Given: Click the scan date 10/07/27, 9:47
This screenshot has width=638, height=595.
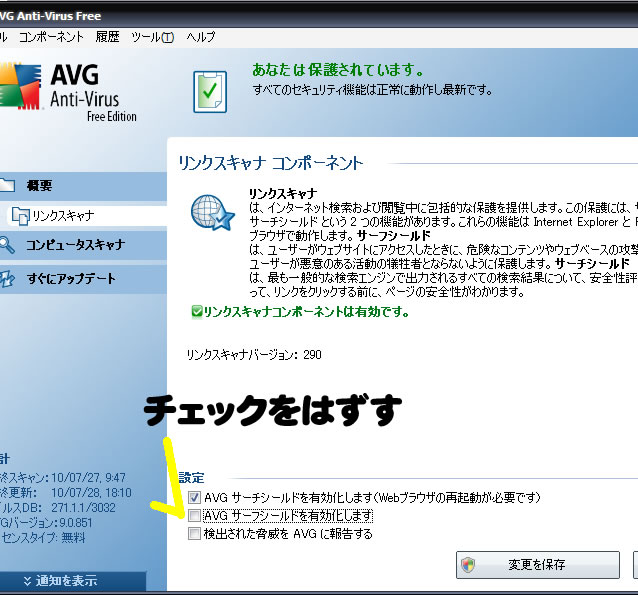Looking at the screenshot, I should [x=88, y=477].
